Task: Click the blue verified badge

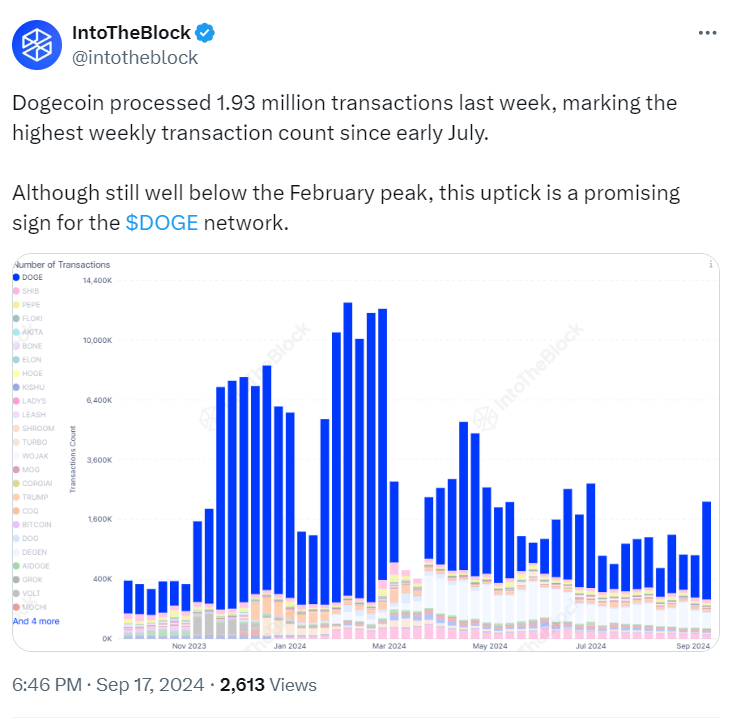Action: tap(204, 33)
